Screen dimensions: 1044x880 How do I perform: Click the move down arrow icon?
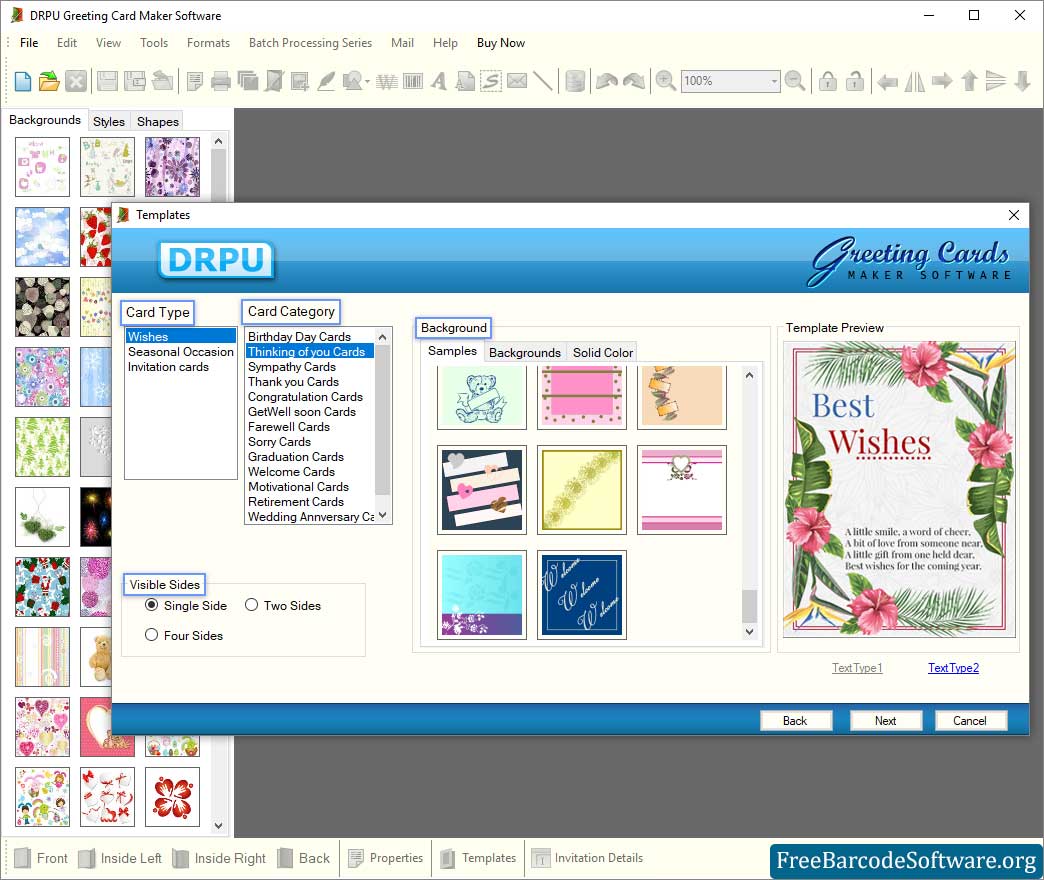(x=1023, y=81)
